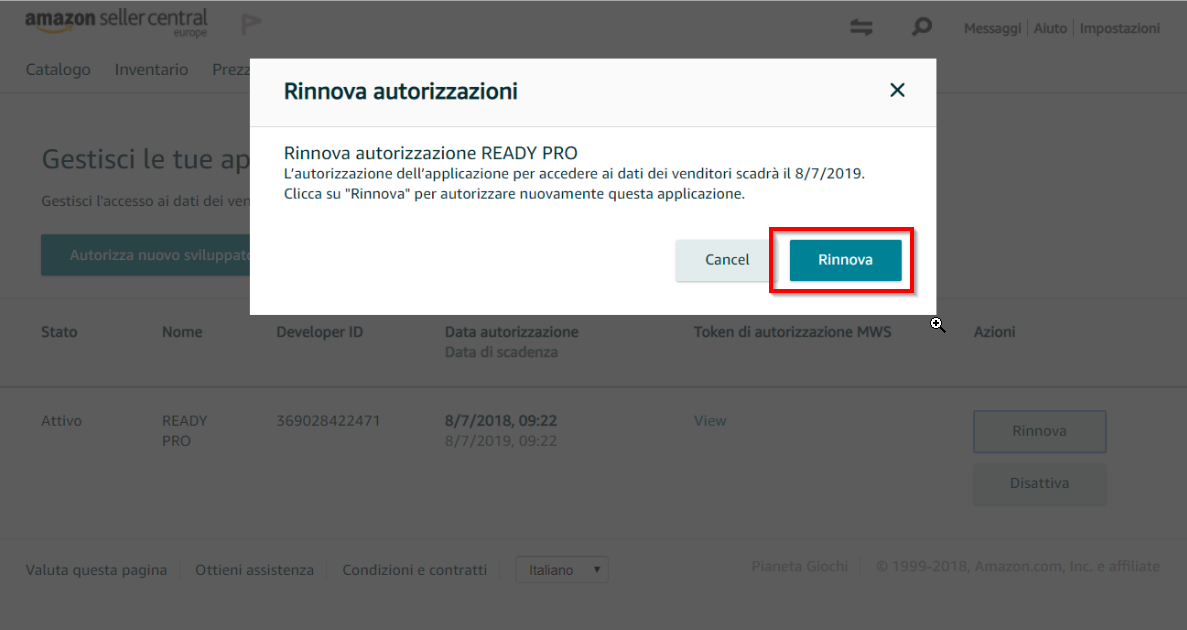Image resolution: width=1187 pixels, height=630 pixels.
Task: View the MWS authorization token
Action: 710,421
